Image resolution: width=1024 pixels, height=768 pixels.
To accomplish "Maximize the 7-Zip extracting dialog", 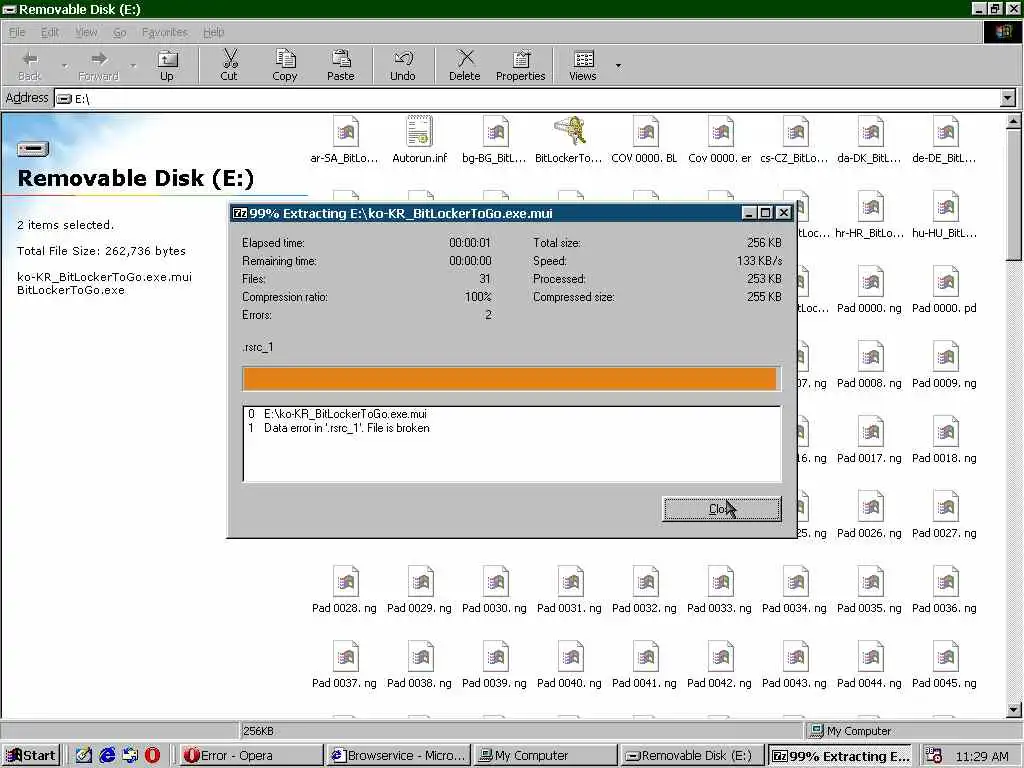I will pyautogui.click(x=765, y=213).
